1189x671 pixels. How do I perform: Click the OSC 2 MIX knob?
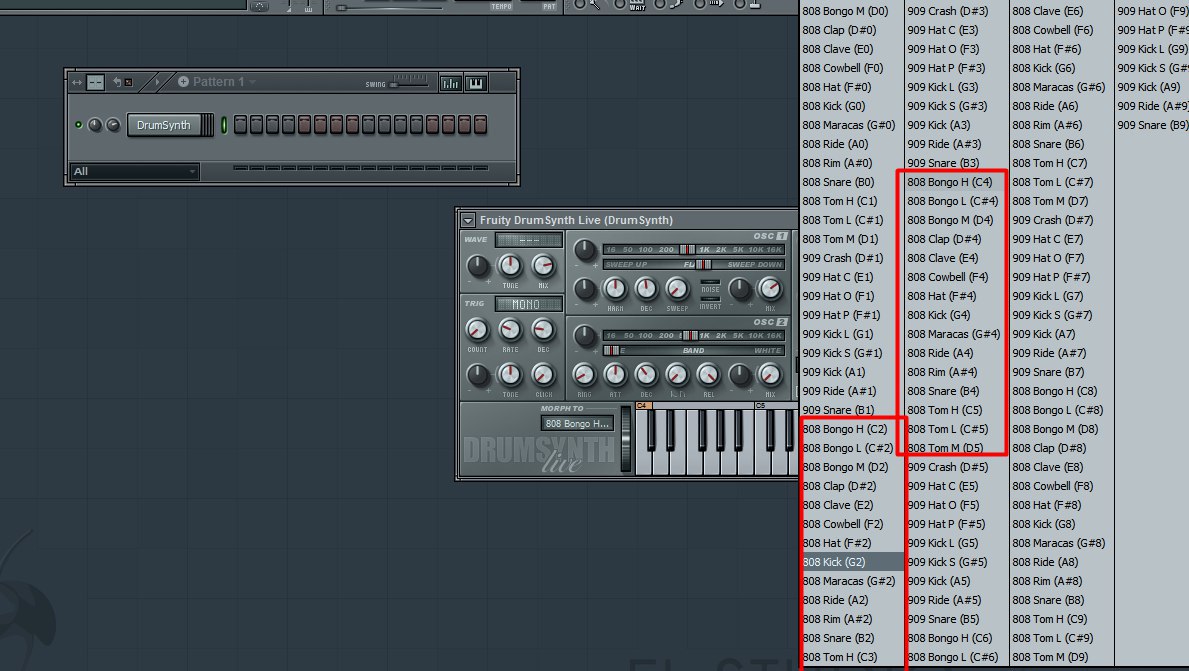click(770, 375)
